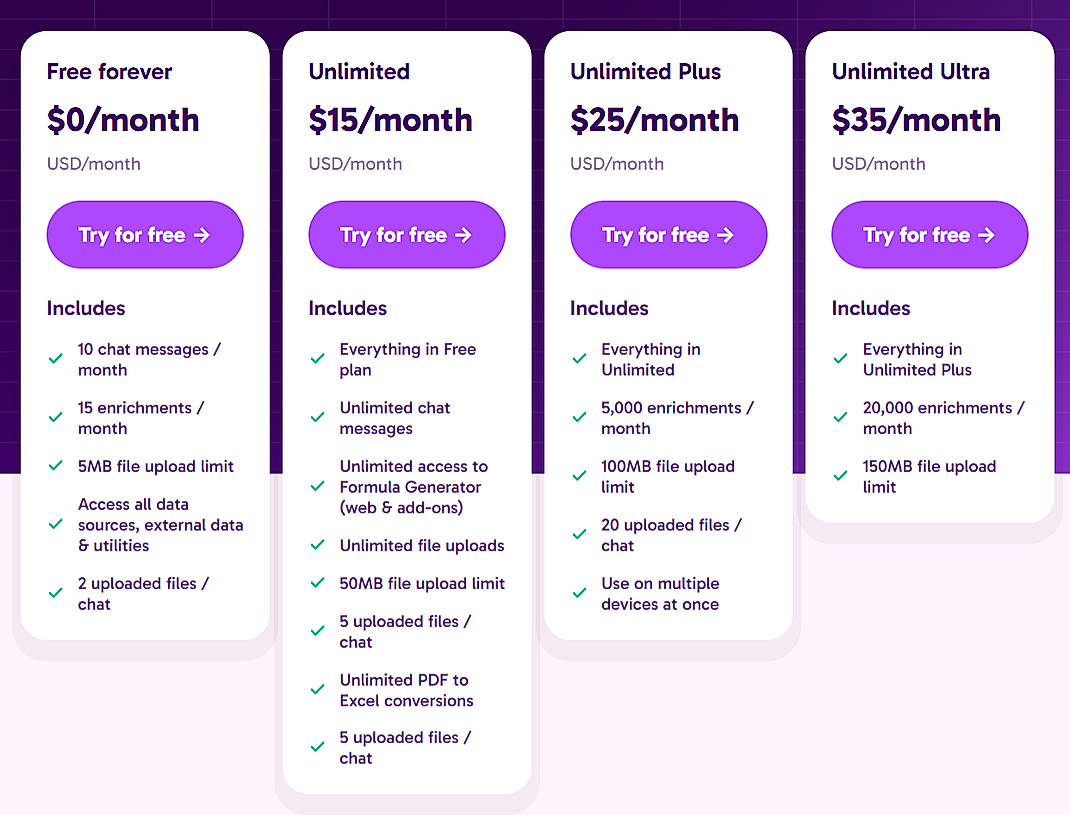Click the checkmark next to Unlimited Formula Generator access
This screenshot has height=815, width=1070.
tap(318, 487)
